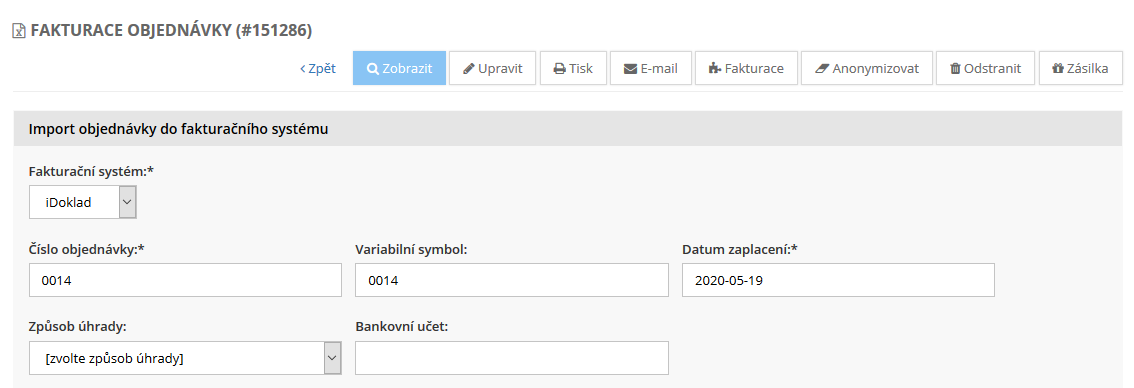Image resolution: width=1134 pixels, height=388 pixels.
Task: Expand the Způsob úhrady dropdown arrow
Action: click(332, 358)
